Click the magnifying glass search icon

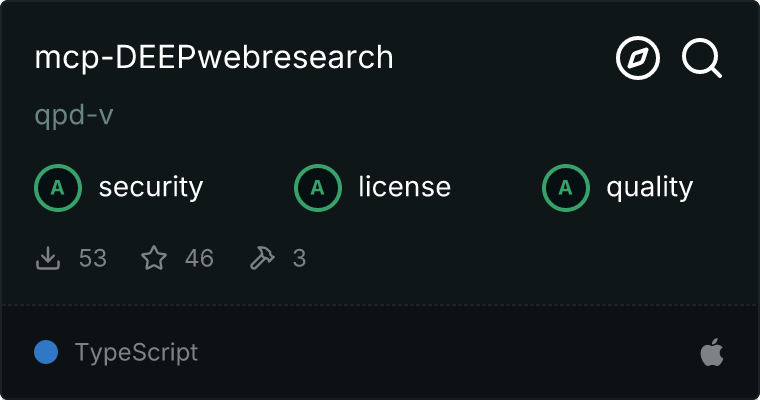pyautogui.click(x=702, y=59)
